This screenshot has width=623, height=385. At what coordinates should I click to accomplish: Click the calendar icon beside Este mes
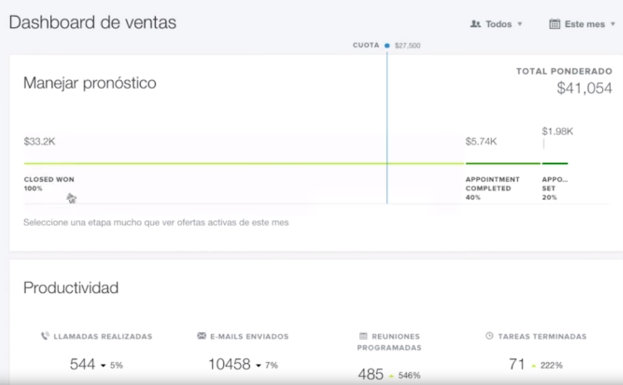tap(554, 24)
